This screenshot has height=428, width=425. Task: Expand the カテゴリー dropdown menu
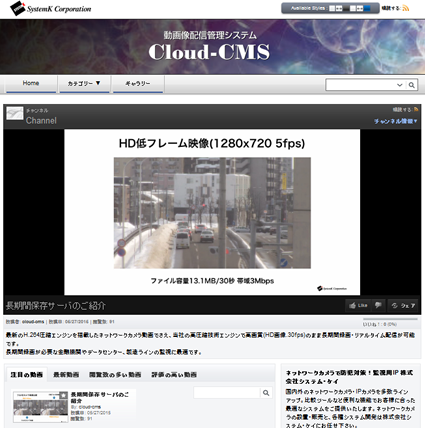(x=84, y=84)
